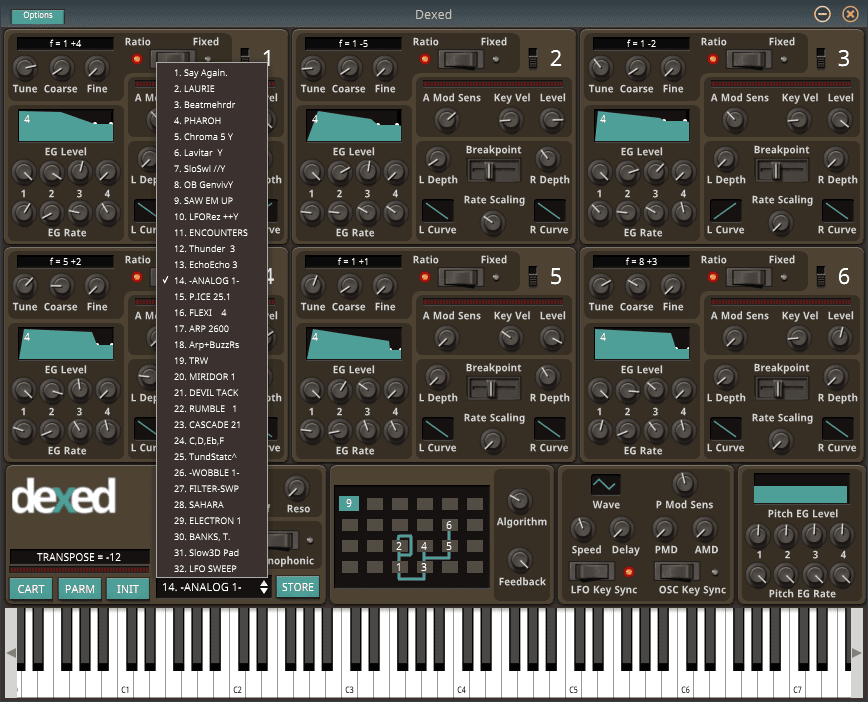Click the CART button

pos(31,589)
